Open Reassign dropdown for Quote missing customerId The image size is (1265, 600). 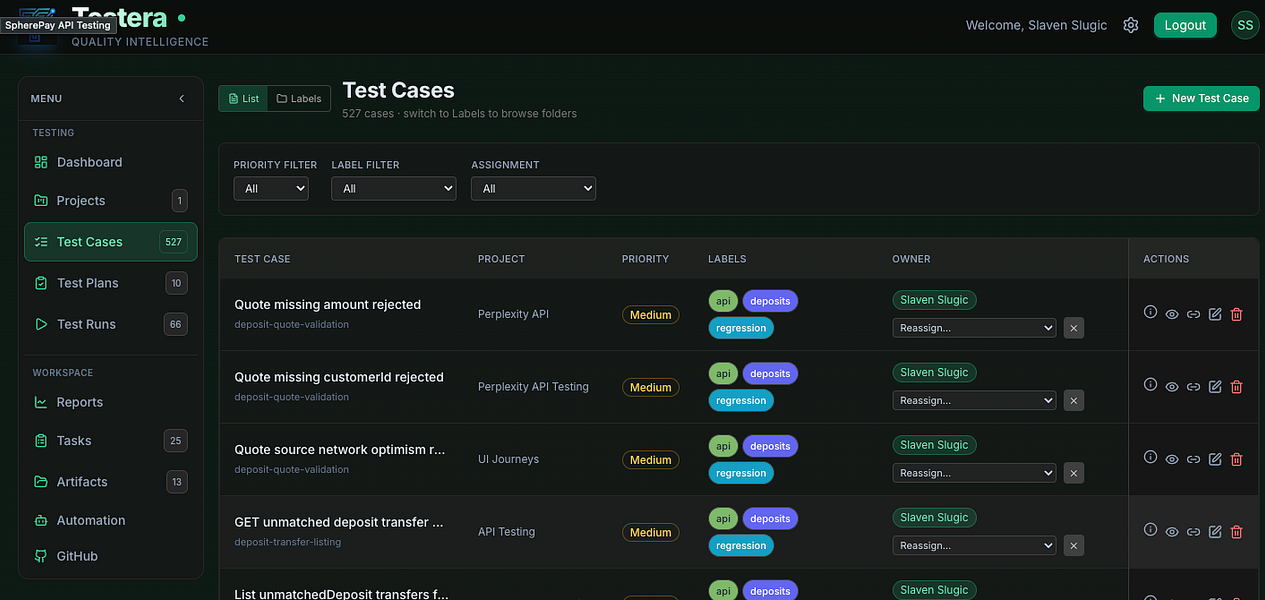974,400
